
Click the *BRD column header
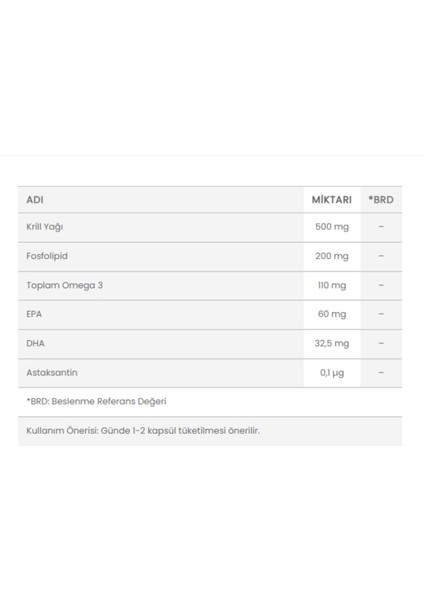[381, 200]
